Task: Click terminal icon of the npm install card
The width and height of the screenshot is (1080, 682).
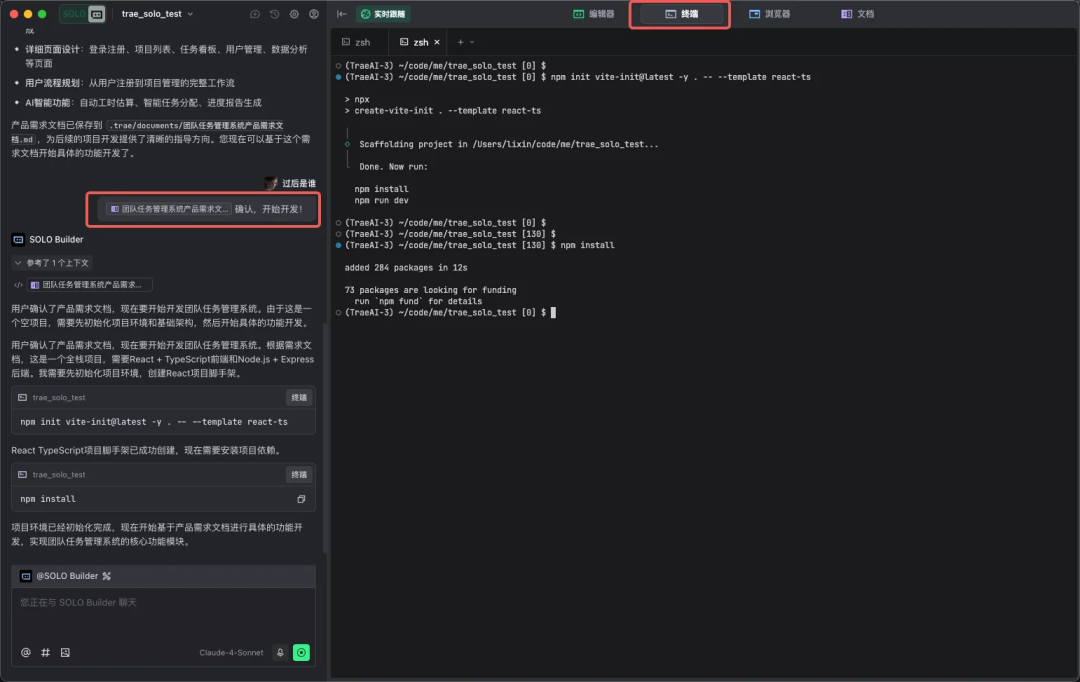Action: coord(22,475)
